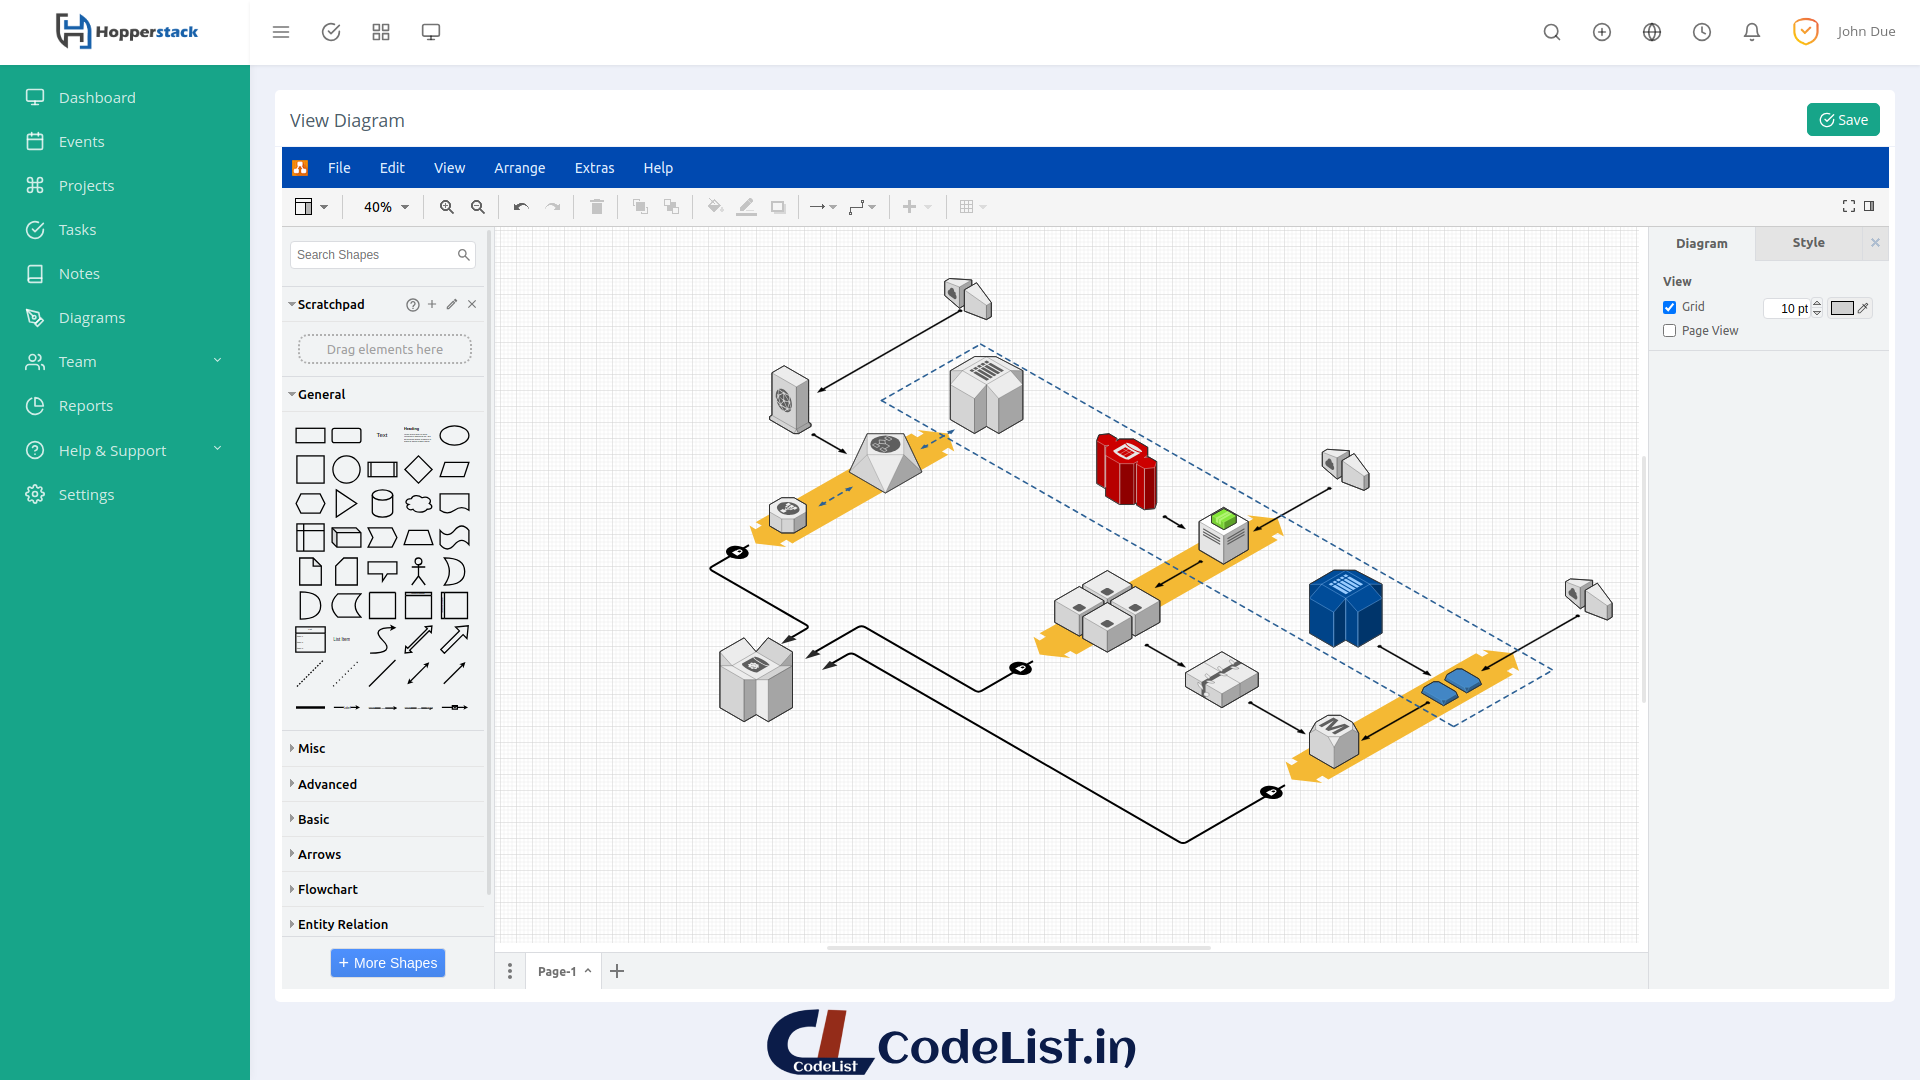Image resolution: width=1920 pixels, height=1080 pixels.
Task: Select the zoom-out magnifier tool
Action: pos(477,207)
